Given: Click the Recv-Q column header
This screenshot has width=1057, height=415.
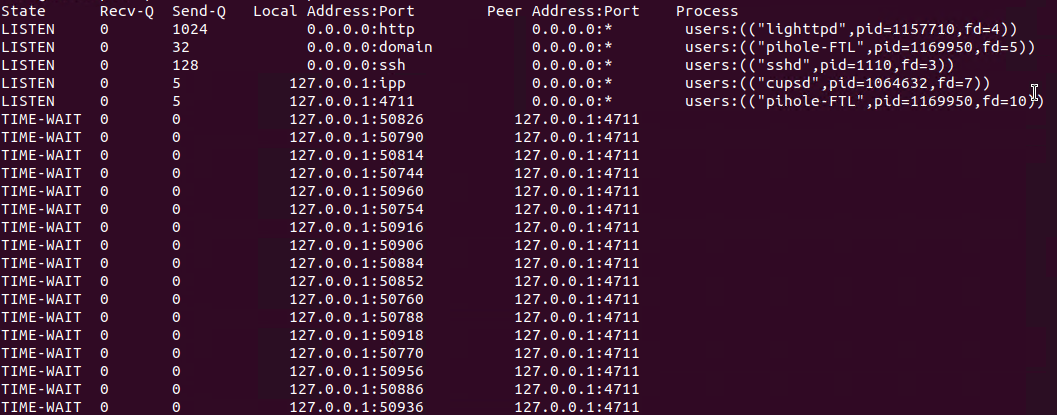Looking at the screenshot, I should 127,11.
